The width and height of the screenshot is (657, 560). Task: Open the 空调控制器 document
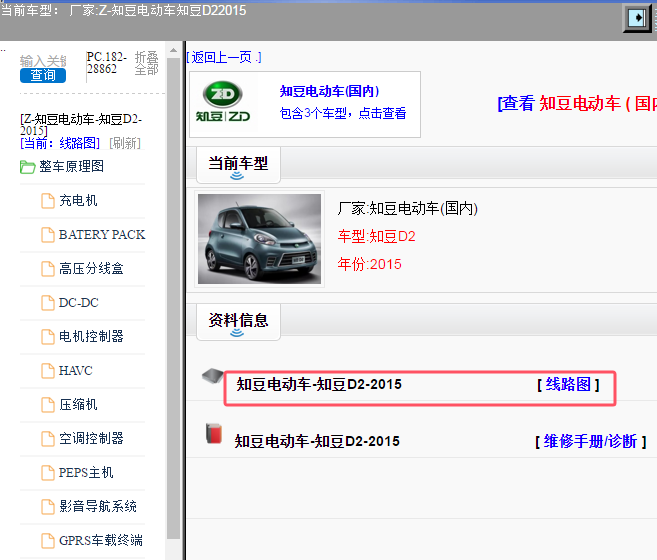(x=91, y=438)
